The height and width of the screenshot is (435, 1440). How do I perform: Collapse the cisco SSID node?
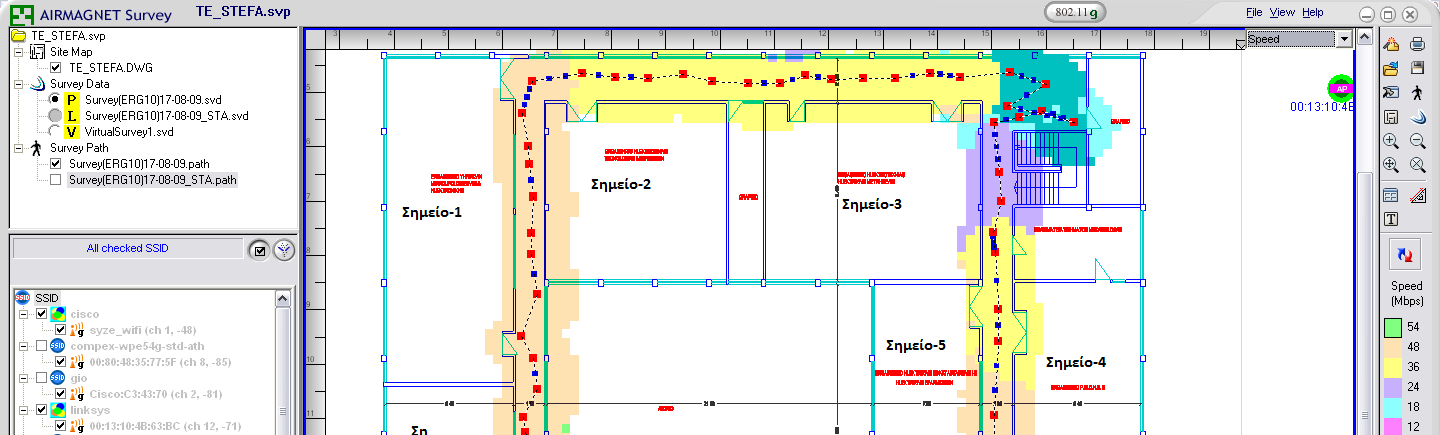coord(24,314)
